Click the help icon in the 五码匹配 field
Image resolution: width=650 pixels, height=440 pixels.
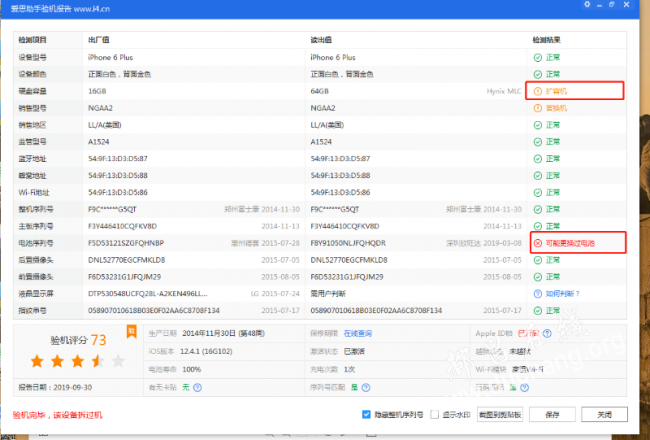point(524,387)
